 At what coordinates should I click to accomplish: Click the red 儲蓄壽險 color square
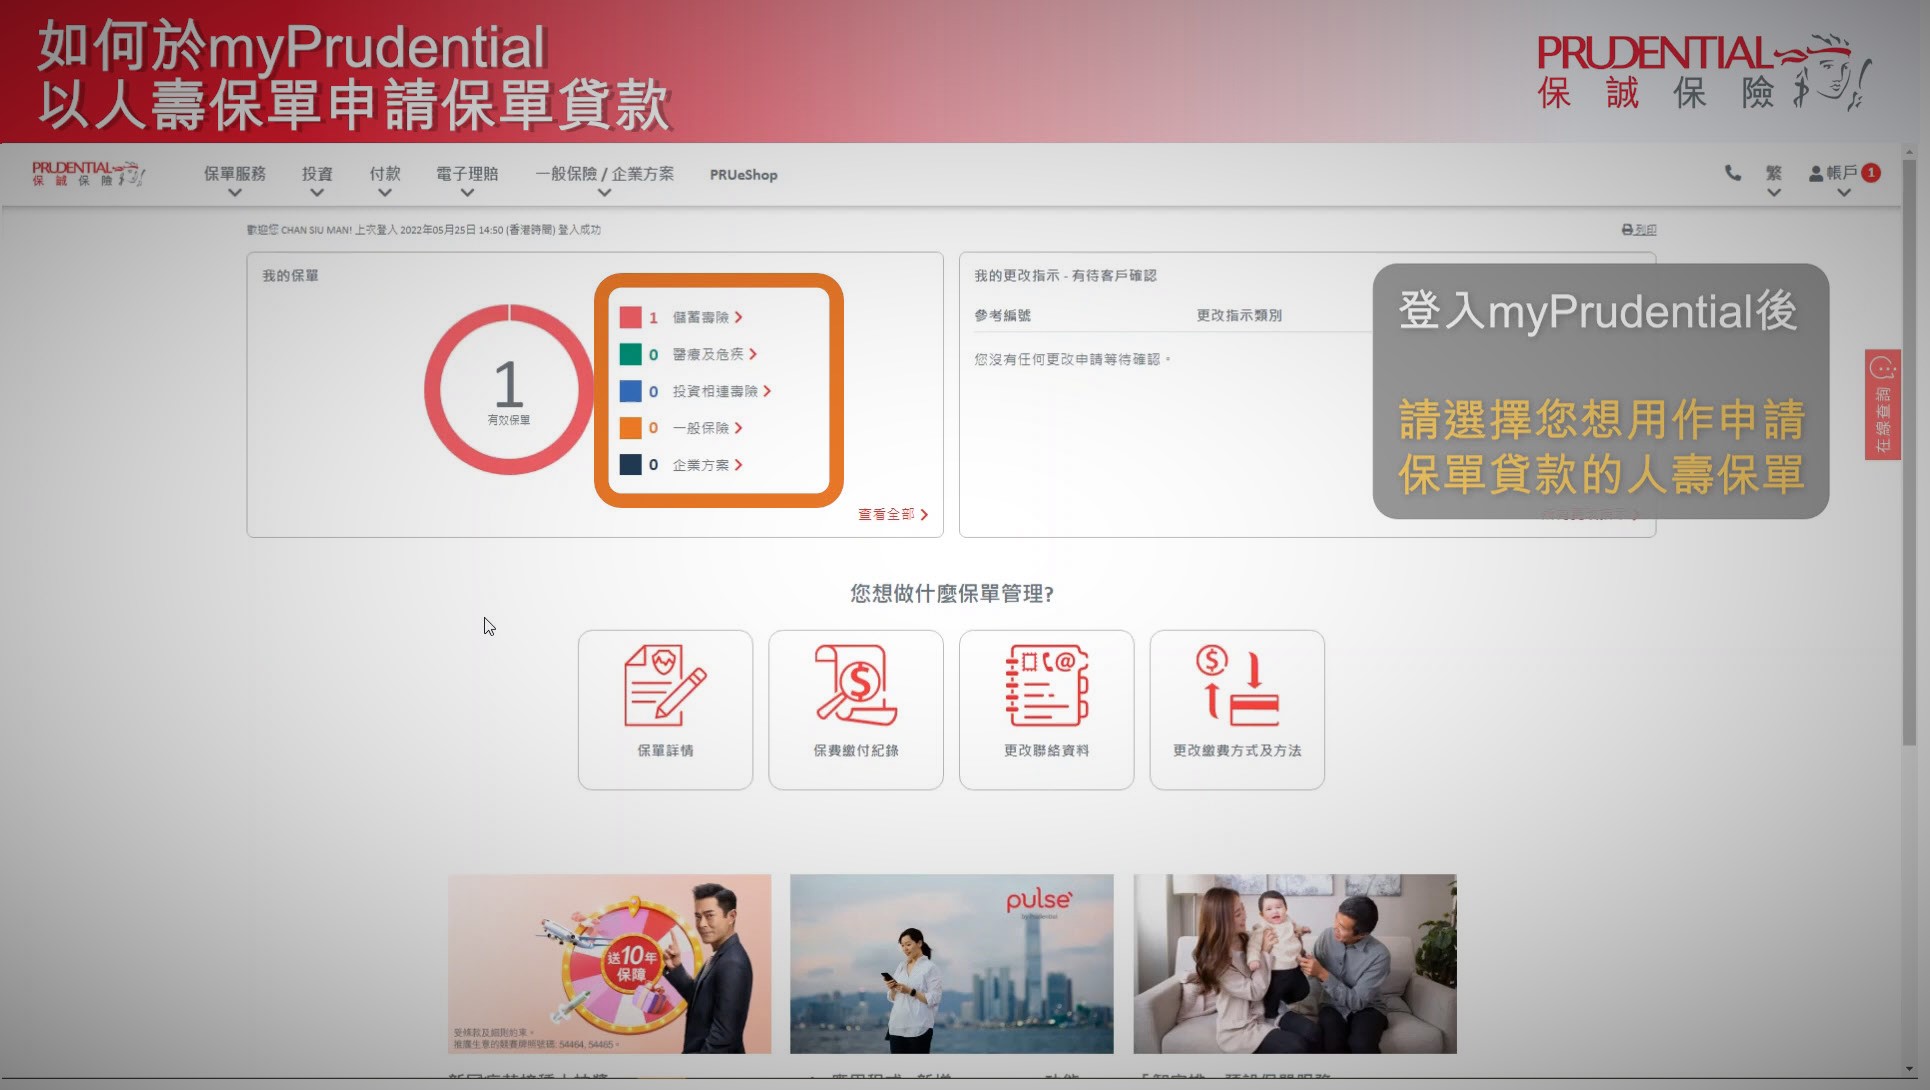click(x=630, y=317)
